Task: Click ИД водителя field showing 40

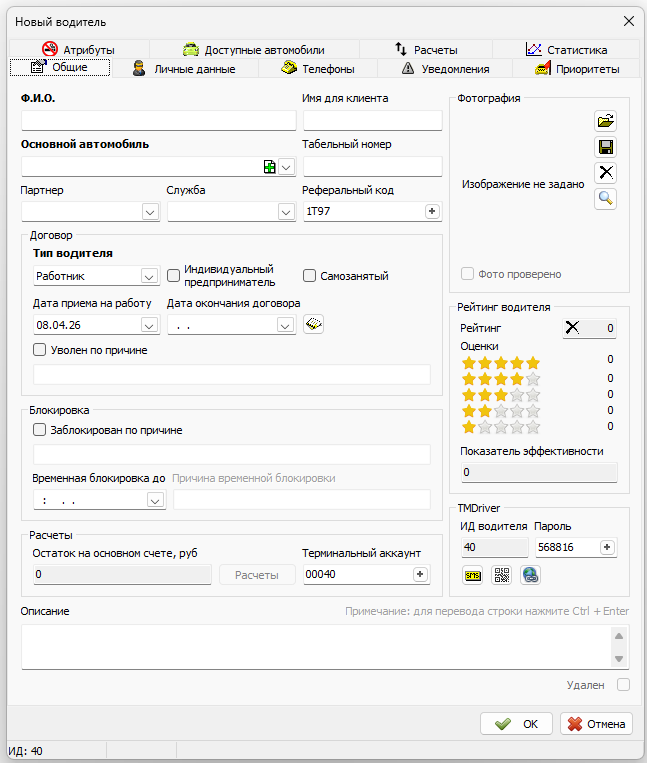Action: coord(494,547)
